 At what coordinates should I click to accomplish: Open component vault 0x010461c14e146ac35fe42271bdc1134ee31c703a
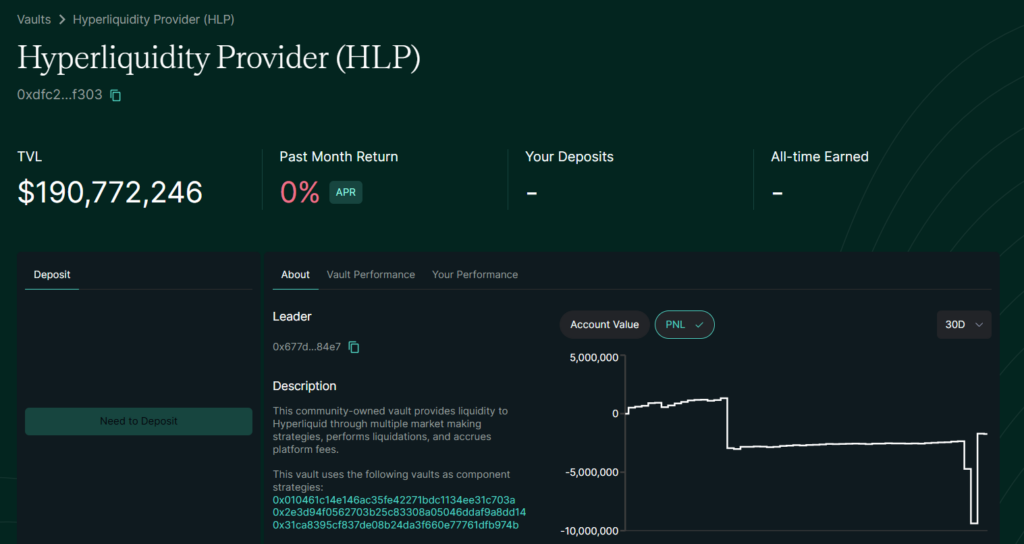coord(394,500)
